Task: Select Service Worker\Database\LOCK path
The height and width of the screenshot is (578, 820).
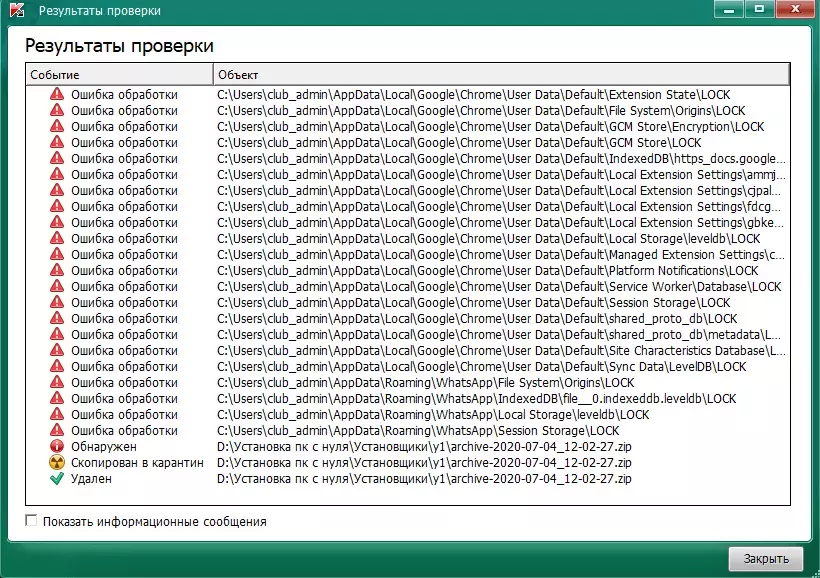Action: click(x=499, y=287)
